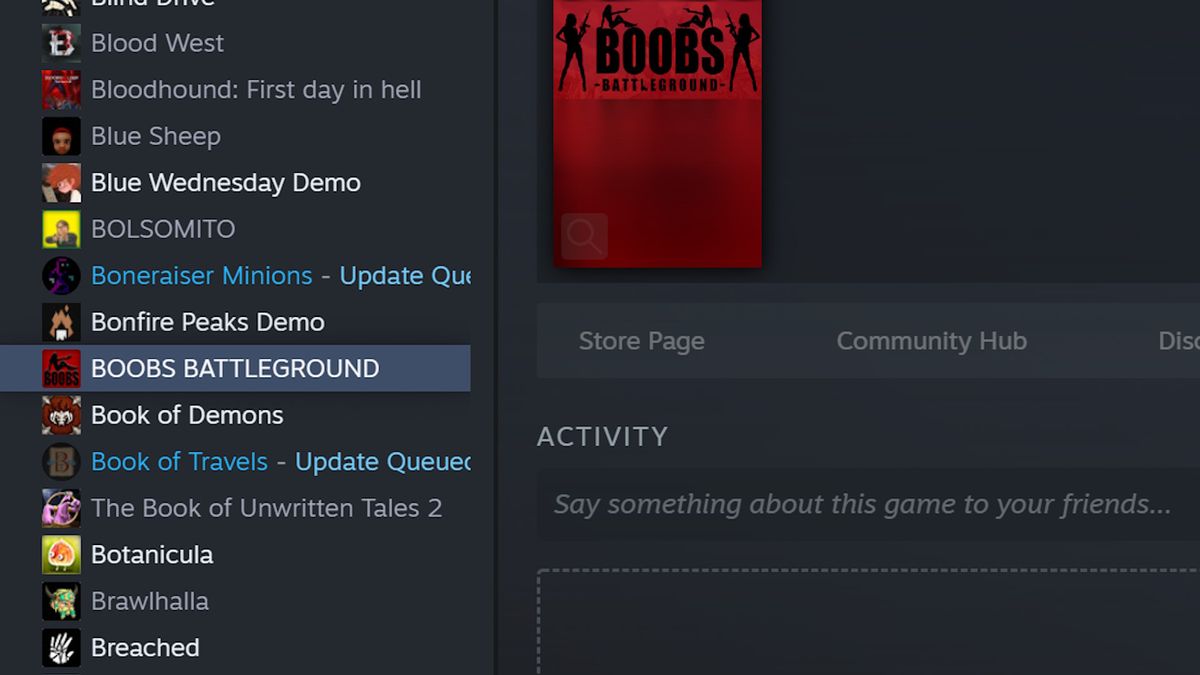Screen dimensions: 1200x675
Task: Click the Blue Sheep game icon
Action: tap(61, 136)
